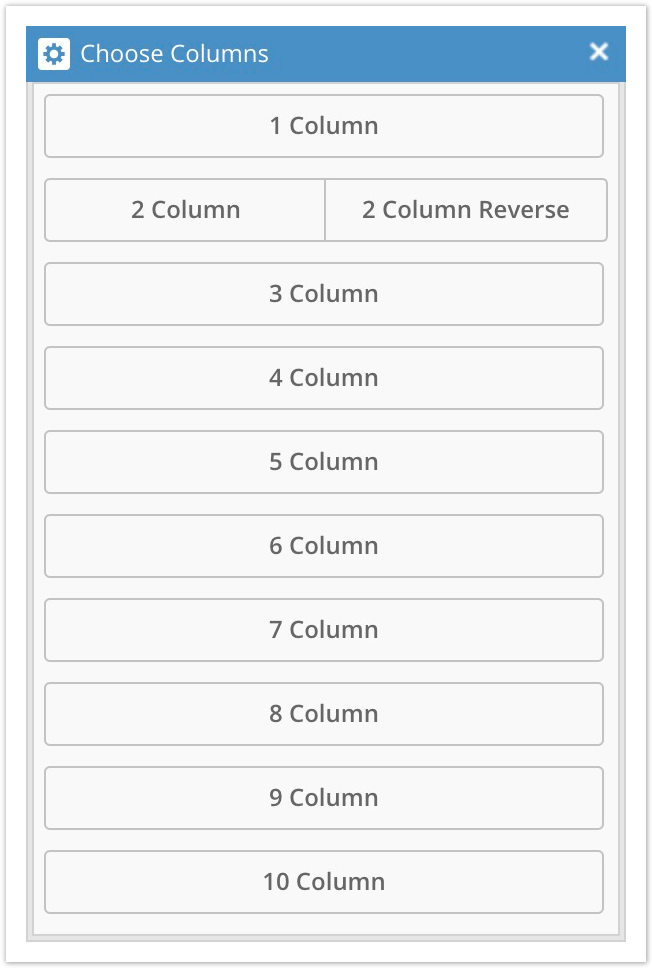Pick the reversed two-column arrangement

pos(466,210)
